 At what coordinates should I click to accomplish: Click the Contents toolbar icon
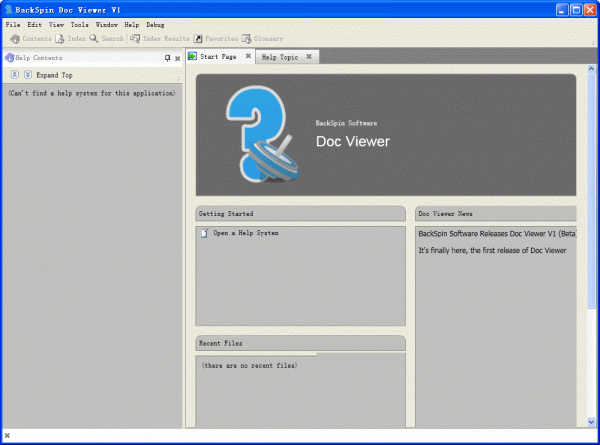15,39
